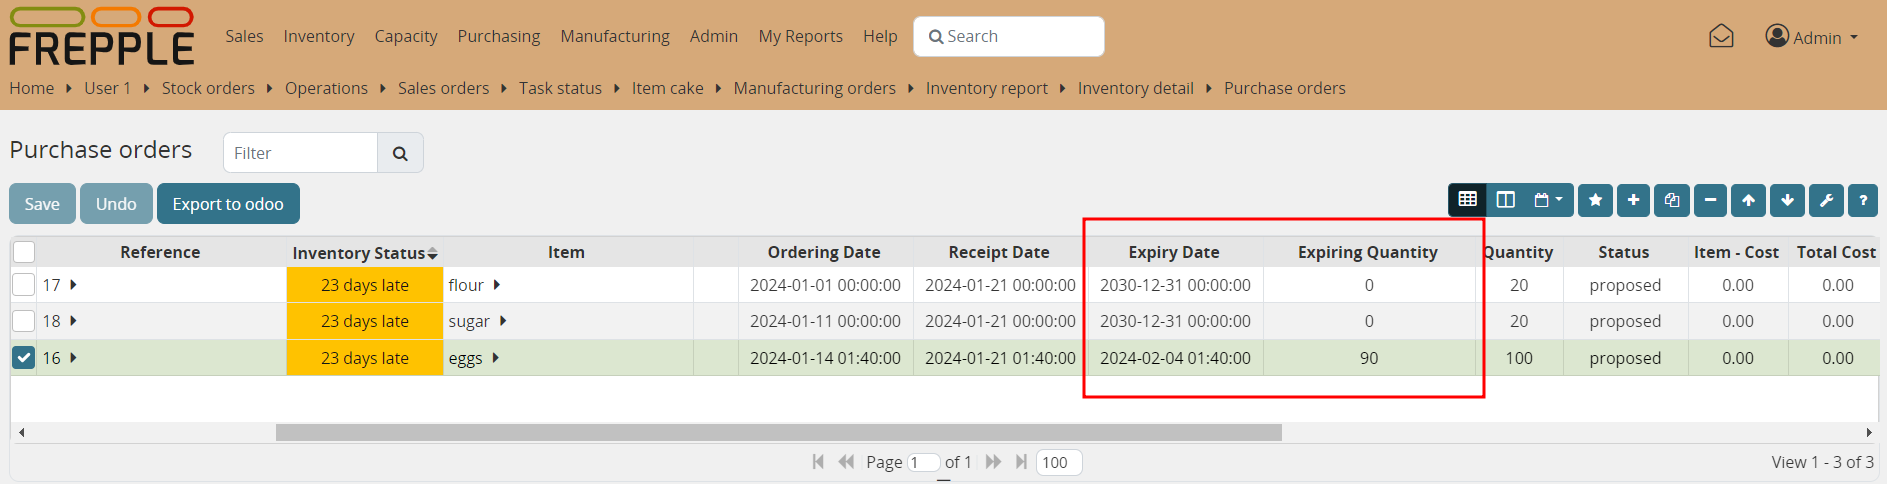Viewport: 1887px width, 484px height.
Task: Switch to the table grid view icon
Action: (1467, 200)
